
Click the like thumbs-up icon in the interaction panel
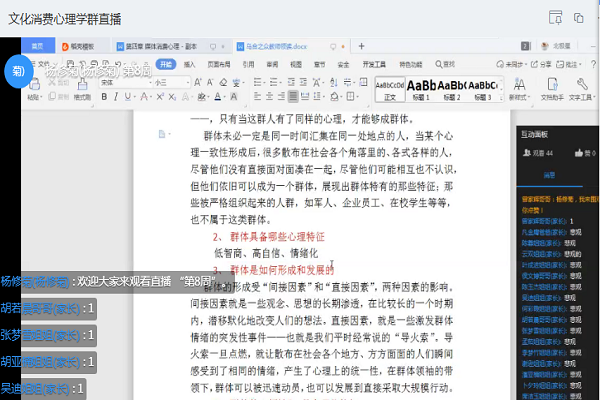tap(579, 153)
